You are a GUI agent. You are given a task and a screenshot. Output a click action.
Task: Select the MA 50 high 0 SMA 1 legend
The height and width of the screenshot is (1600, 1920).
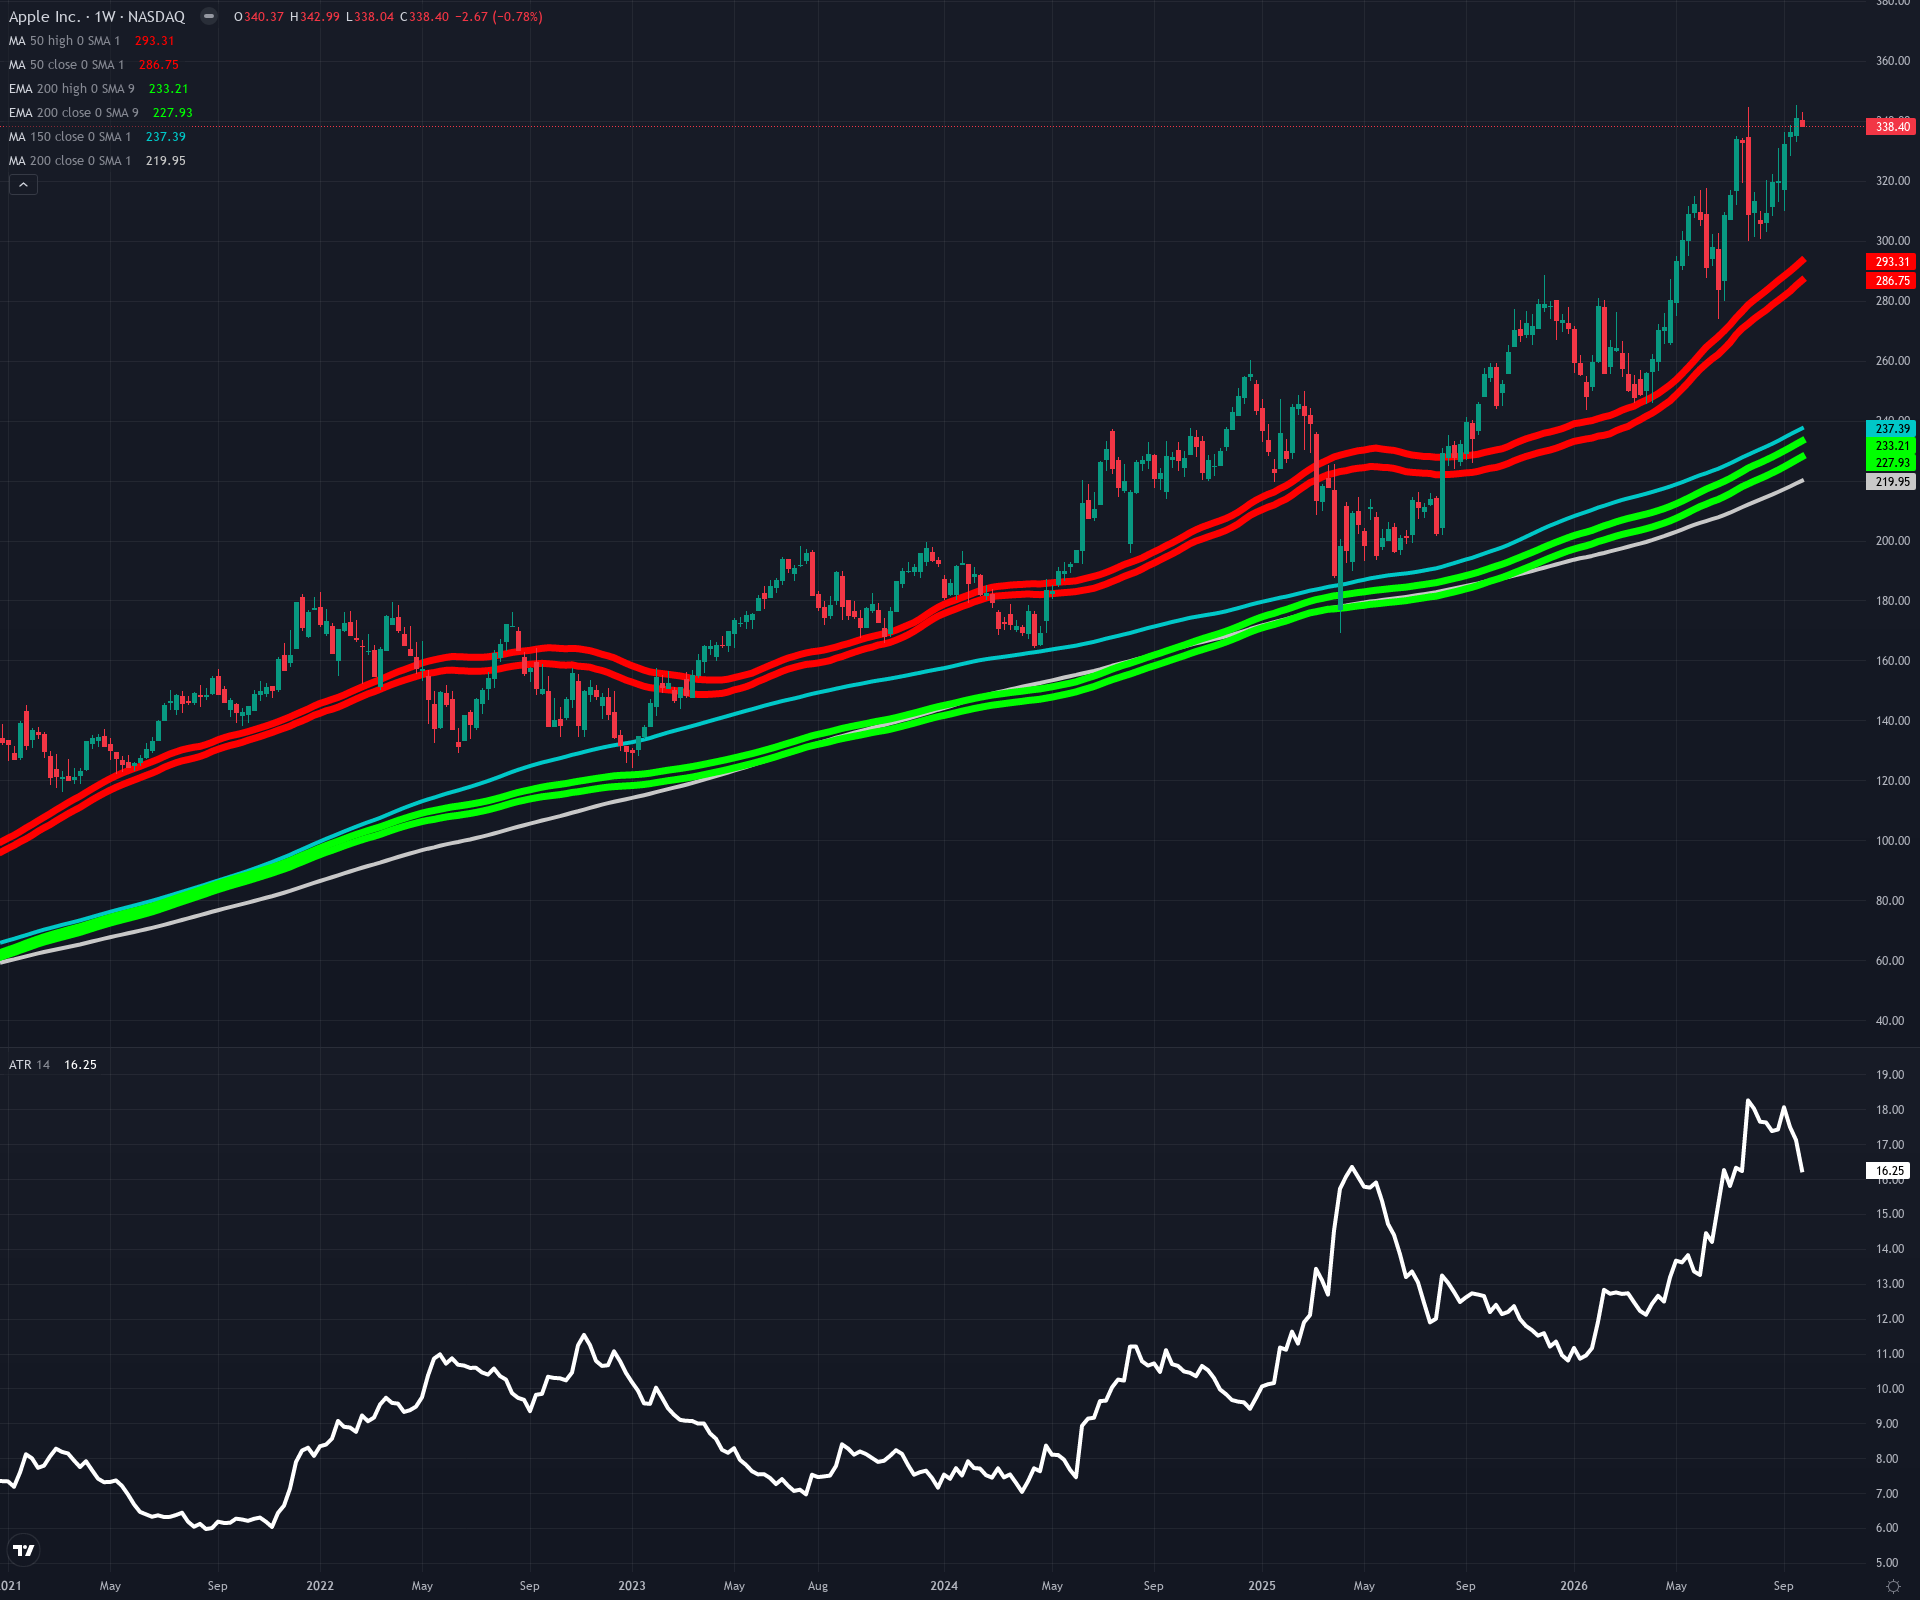click(64, 41)
